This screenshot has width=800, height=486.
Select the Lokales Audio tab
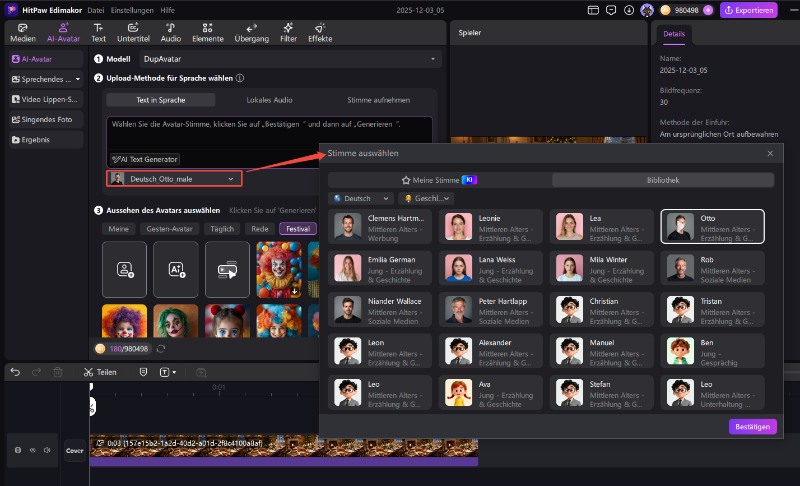click(x=270, y=100)
